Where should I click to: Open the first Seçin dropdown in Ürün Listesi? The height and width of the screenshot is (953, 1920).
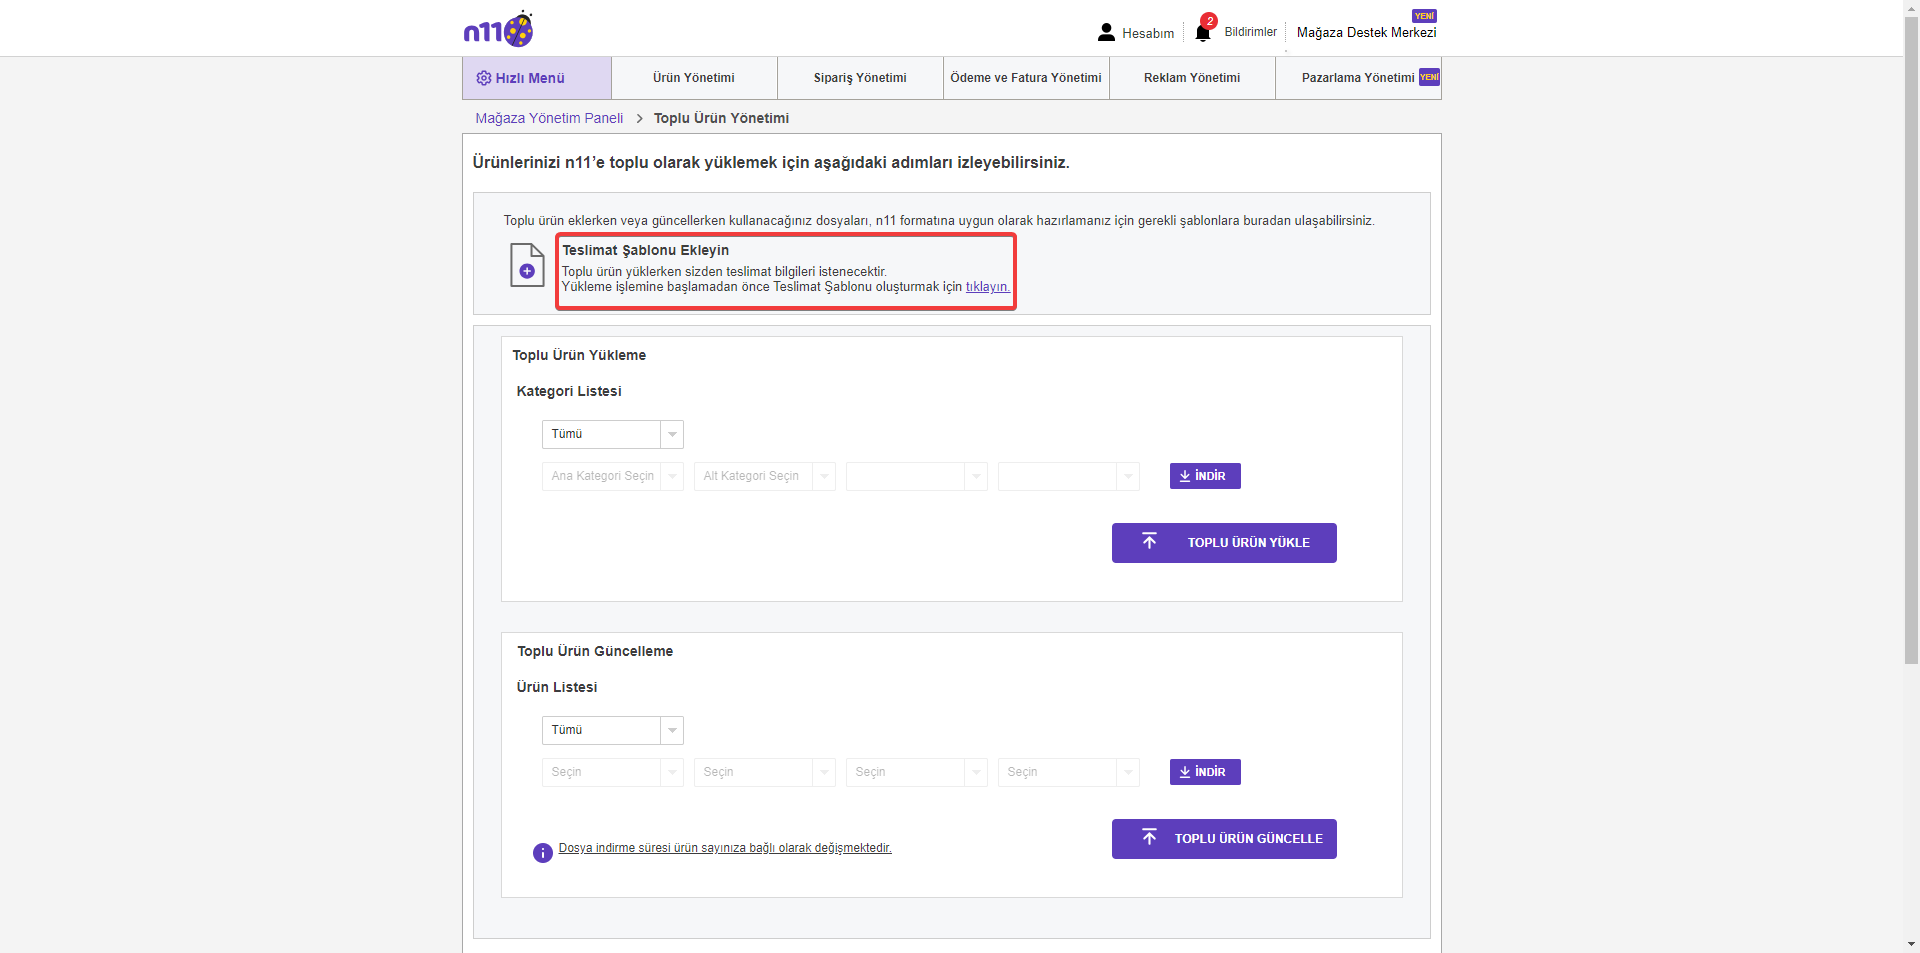(x=613, y=772)
